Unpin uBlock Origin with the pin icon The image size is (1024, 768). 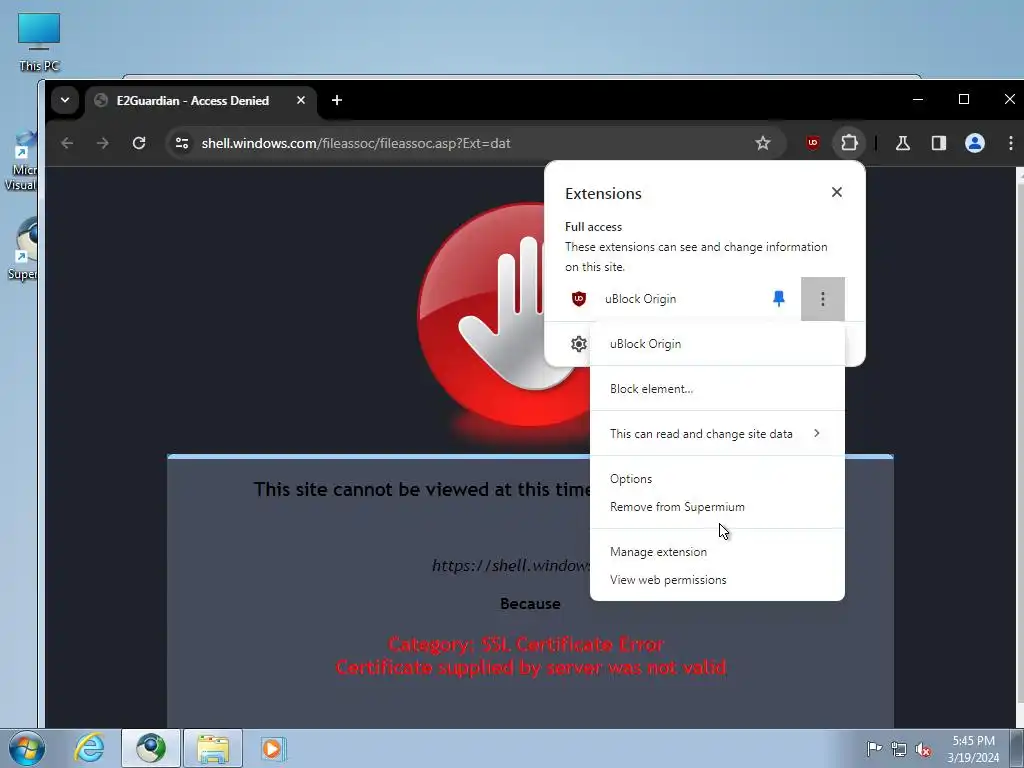[x=778, y=298]
